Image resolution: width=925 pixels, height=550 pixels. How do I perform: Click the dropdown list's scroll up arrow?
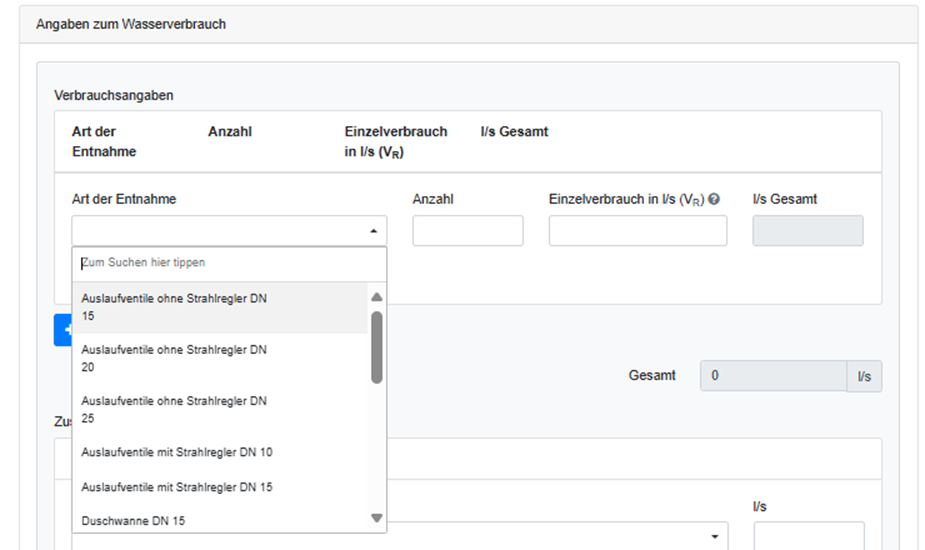click(x=376, y=297)
